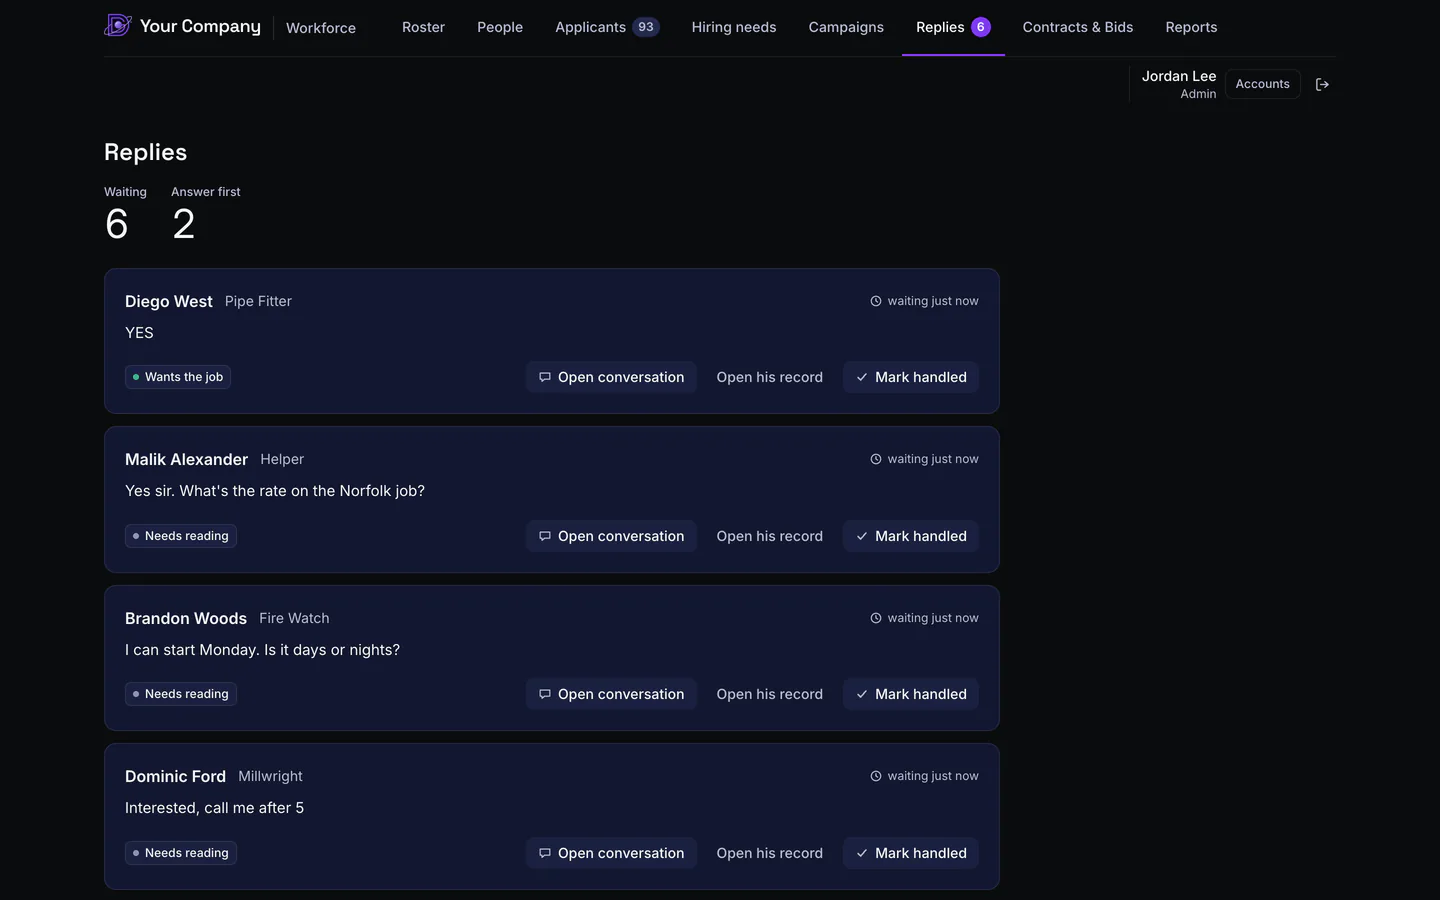Mark Dominic Ford's reply handled

pos(911,853)
